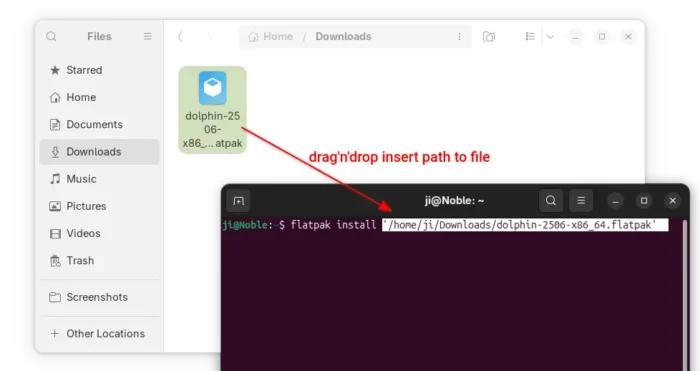The image size is (700, 371).
Task: Switch to list view icon
Action: click(530, 36)
